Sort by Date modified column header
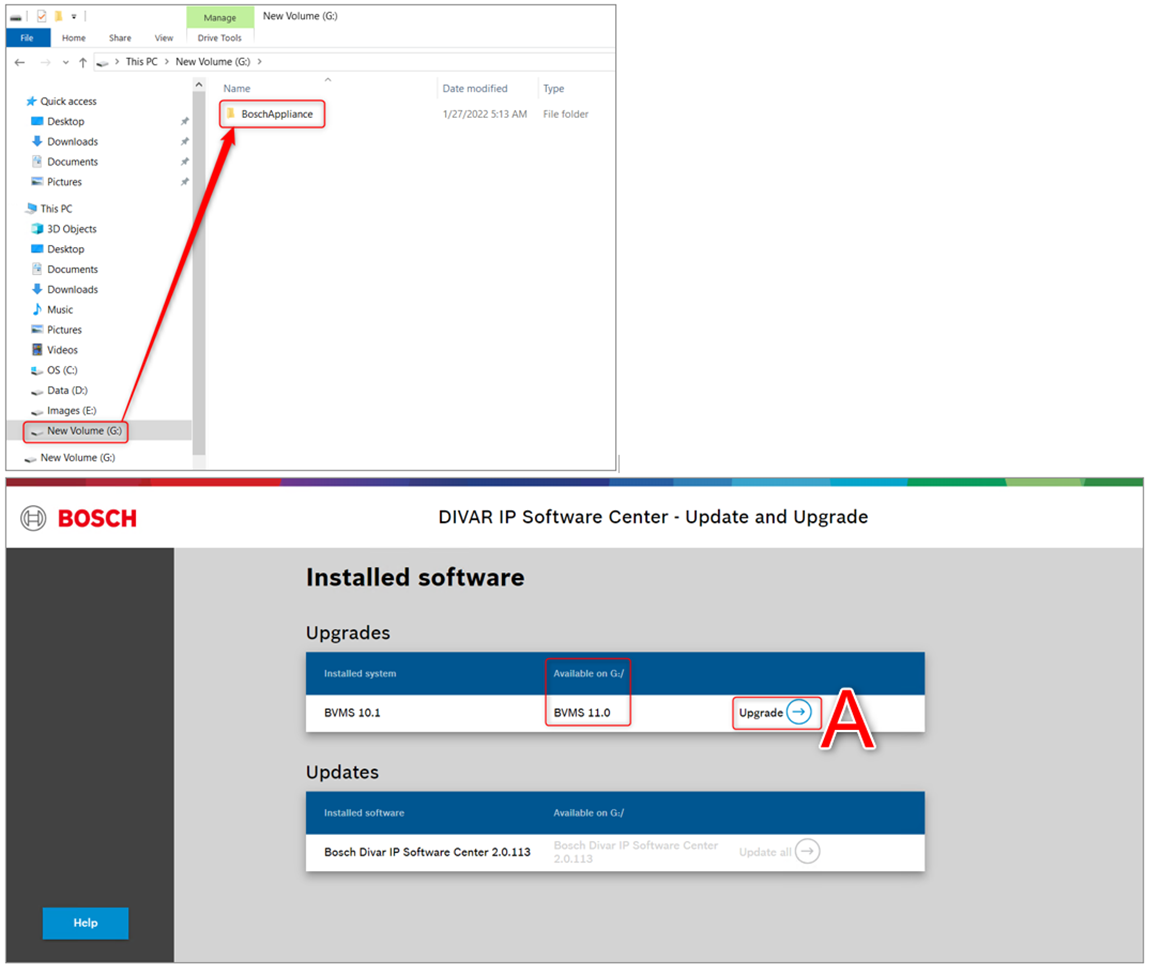1161x975 pixels. coord(475,88)
